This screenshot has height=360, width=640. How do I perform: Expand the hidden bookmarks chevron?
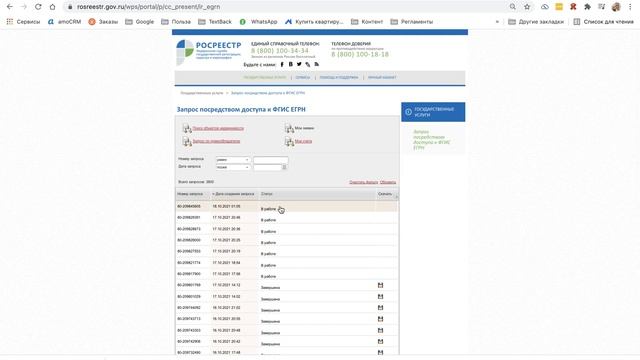pyautogui.click(x=497, y=22)
